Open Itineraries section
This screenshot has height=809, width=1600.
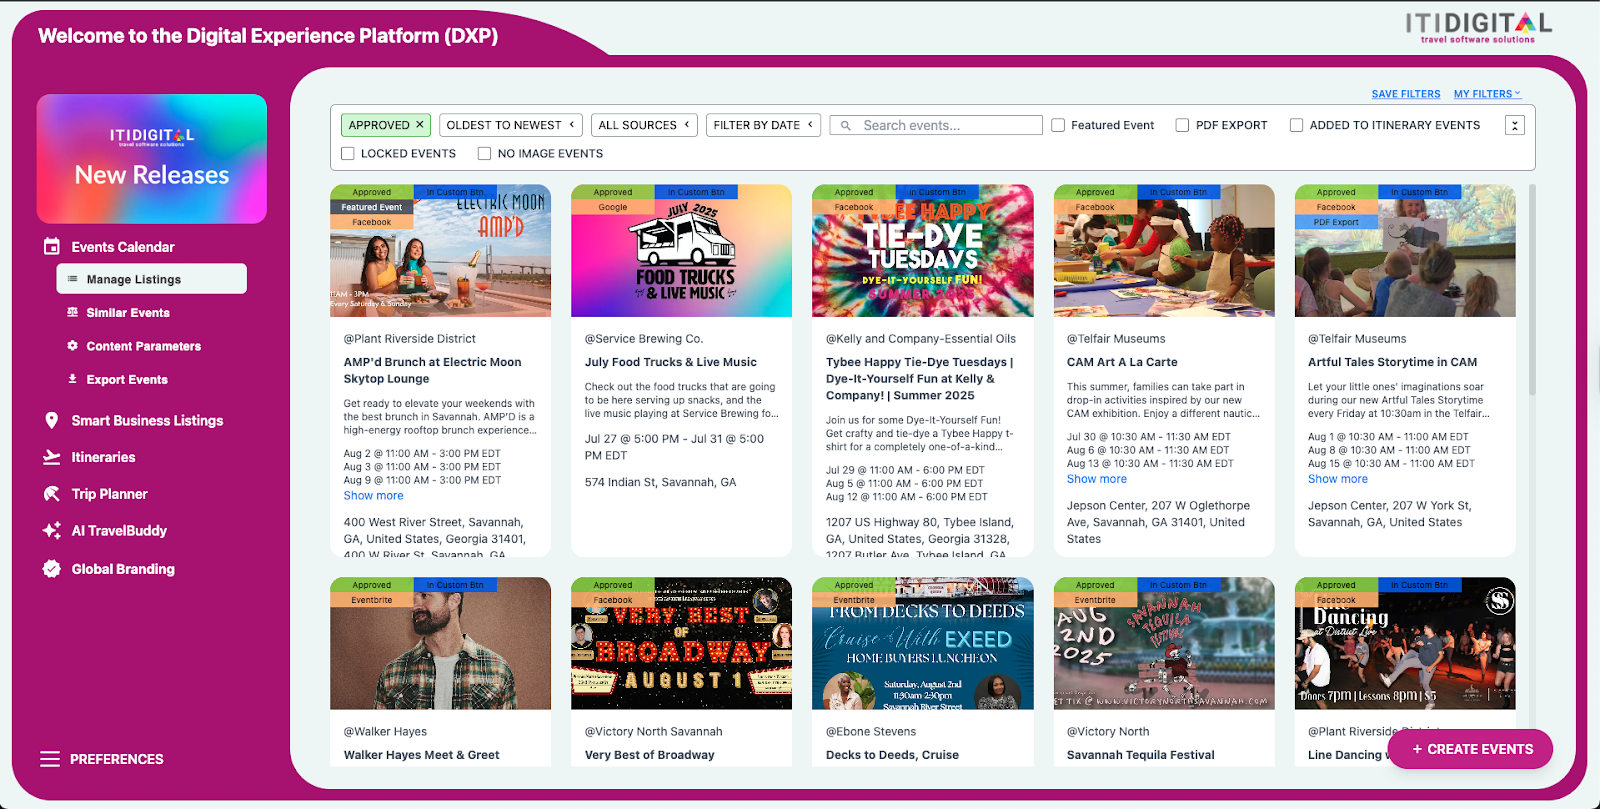click(x=103, y=457)
